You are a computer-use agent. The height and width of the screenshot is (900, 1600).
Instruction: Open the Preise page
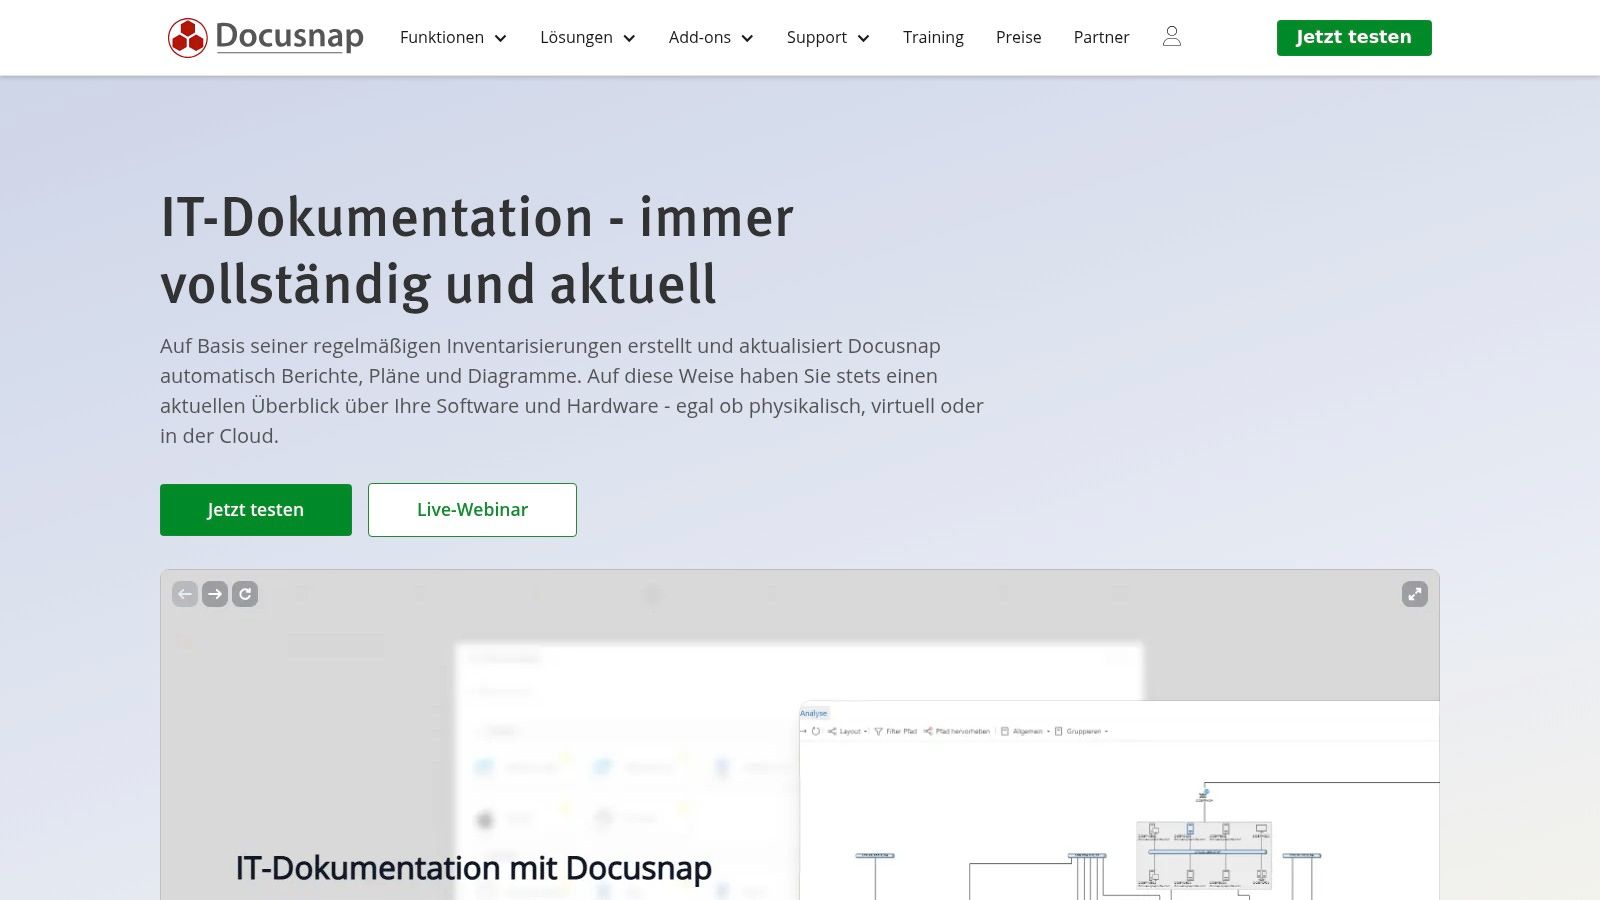[x=1018, y=37]
